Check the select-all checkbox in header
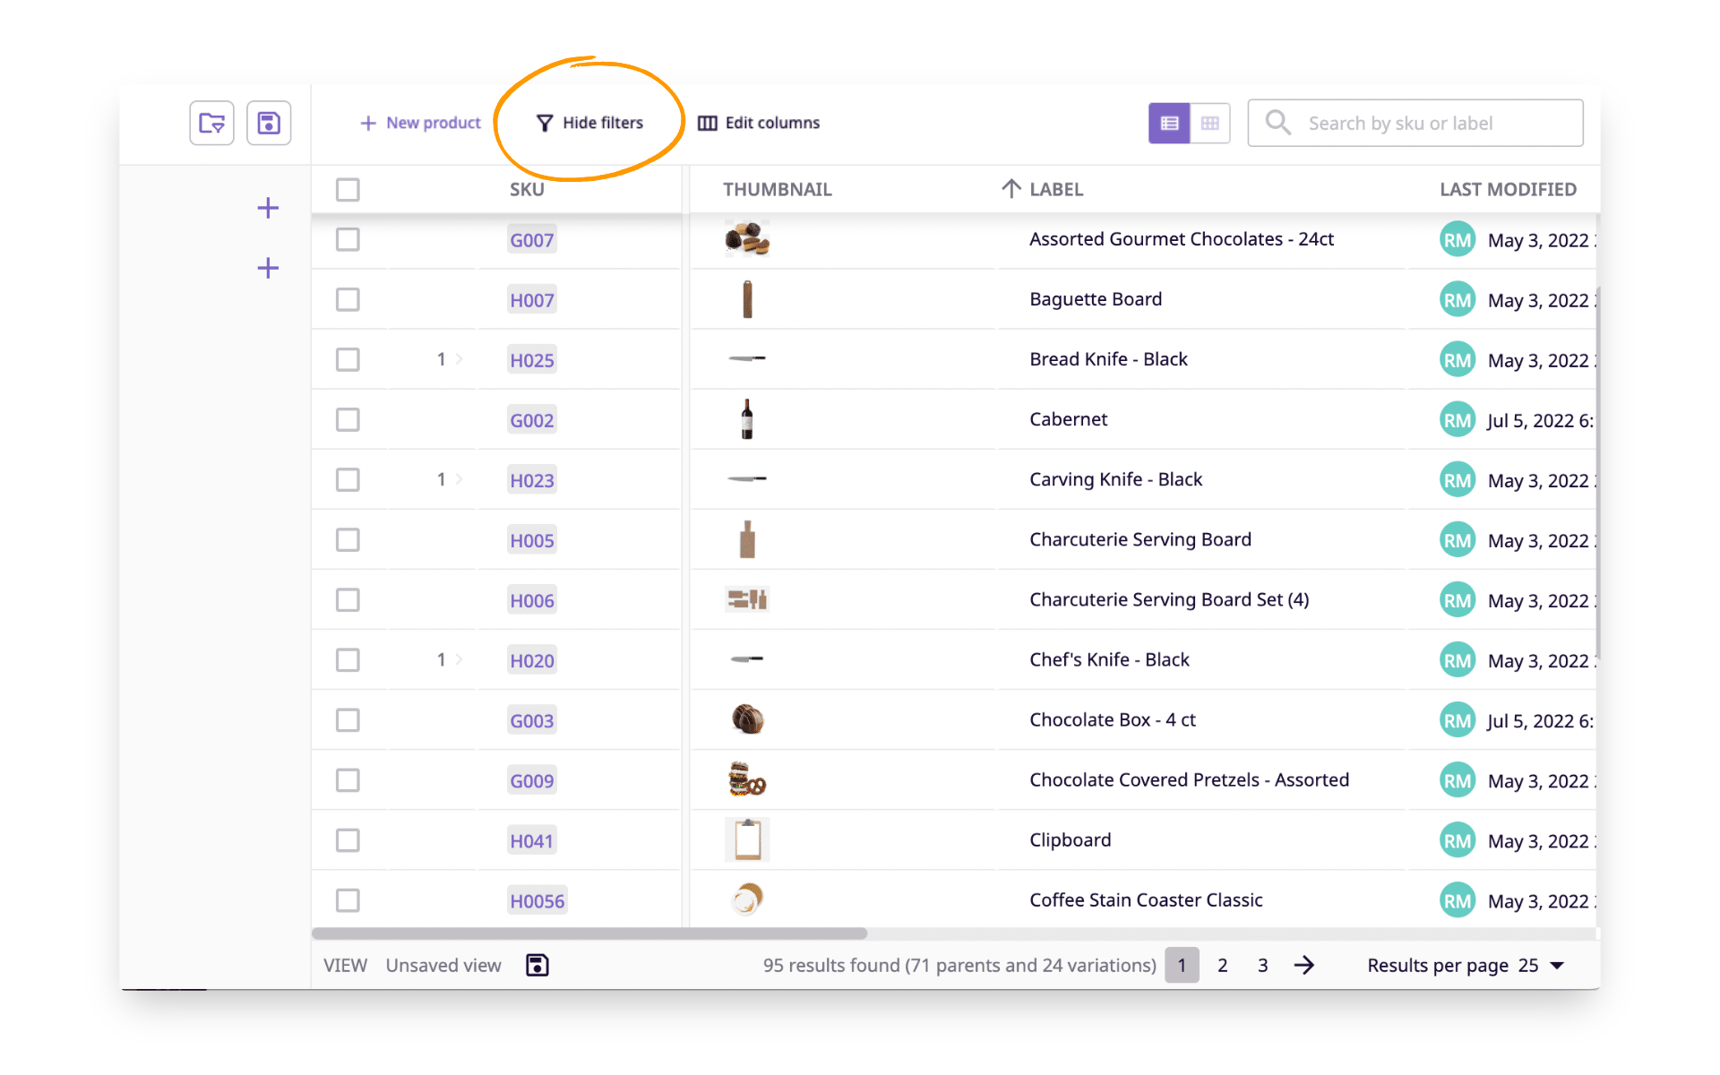The image size is (1720, 1075). pyautogui.click(x=347, y=189)
